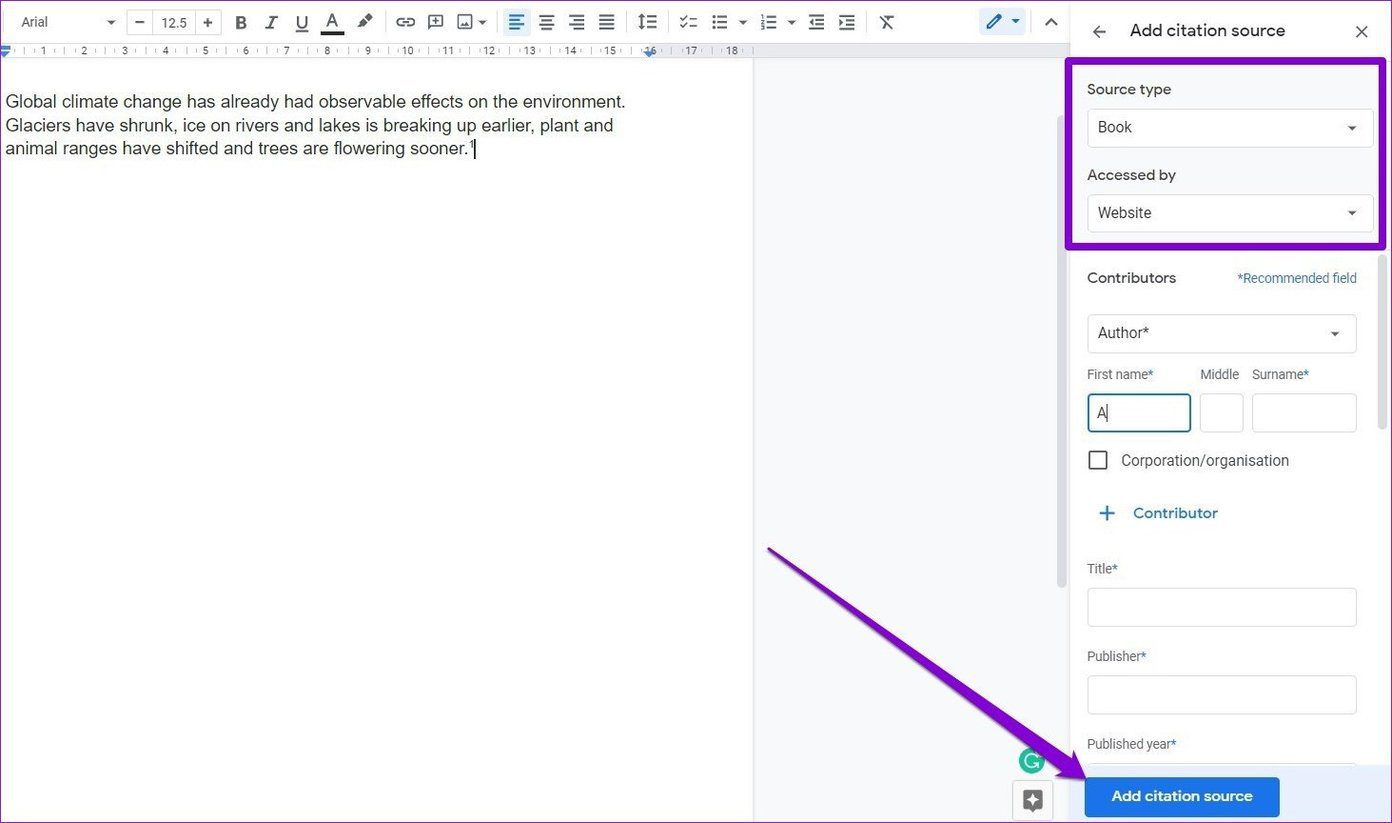The width and height of the screenshot is (1392, 823).
Task: Click the document vertical scrollbar
Action: [1062, 350]
